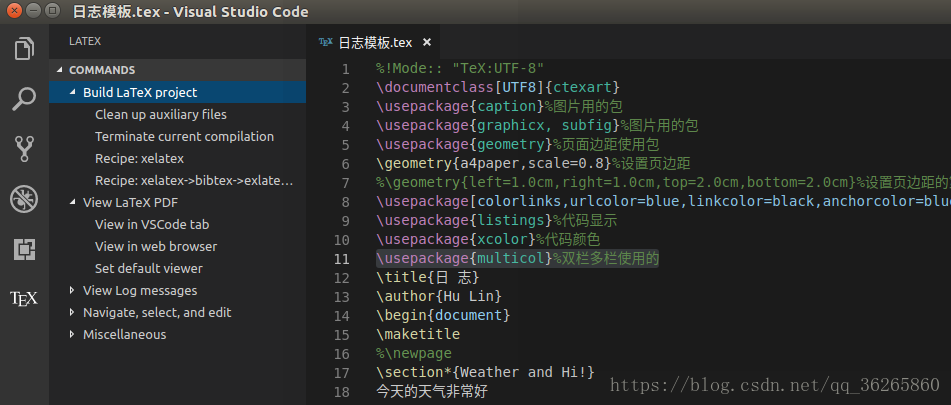Click \section*{Weather and Hi!} line
Screen dimensions: 951x405
click(485, 372)
